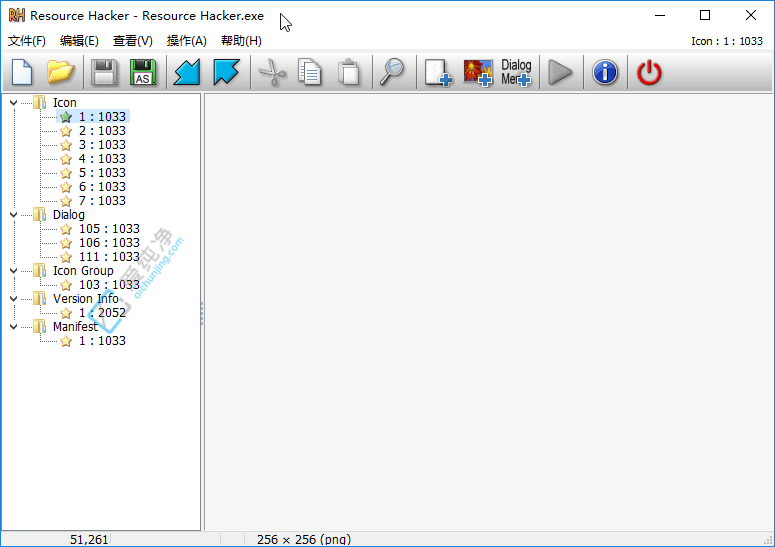775x547 pixels.
Task: Click the Manifest folder icon
Action: tap(40, 327)
